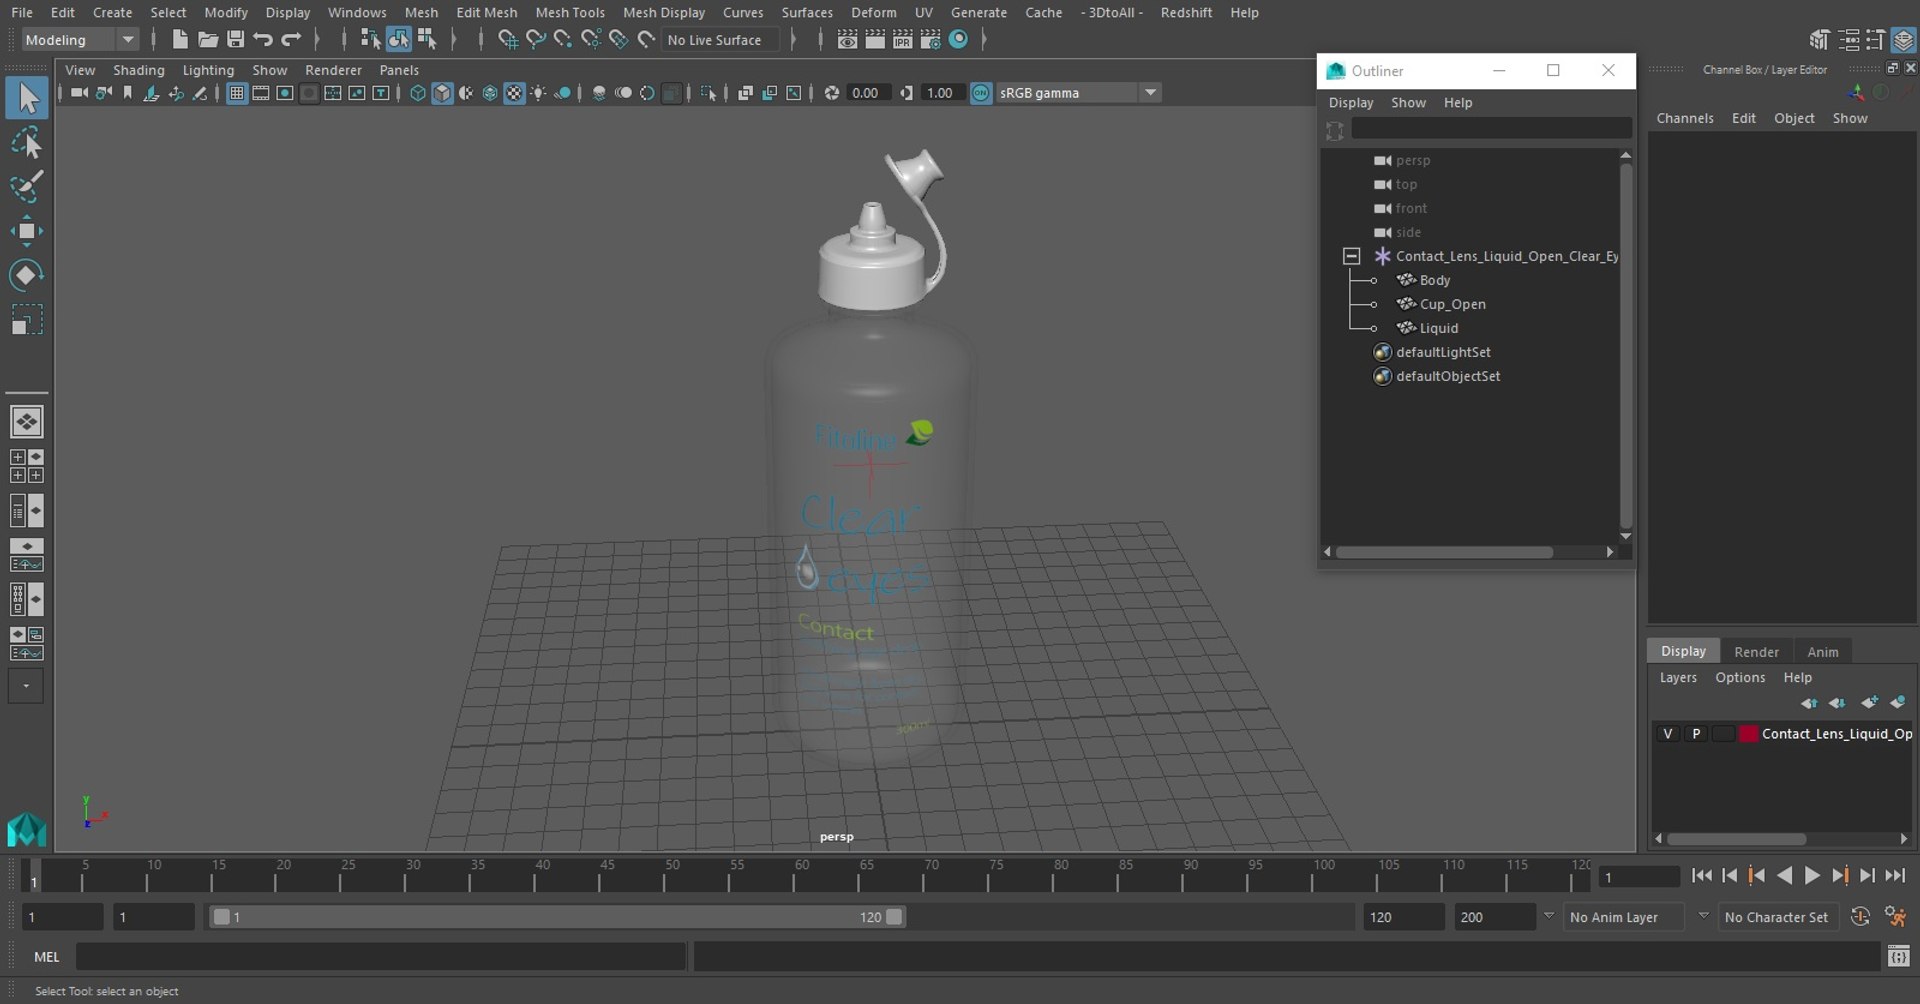Screen dimensions: 1920x1004
Task: Undo the last action
Action: [263, 39]
